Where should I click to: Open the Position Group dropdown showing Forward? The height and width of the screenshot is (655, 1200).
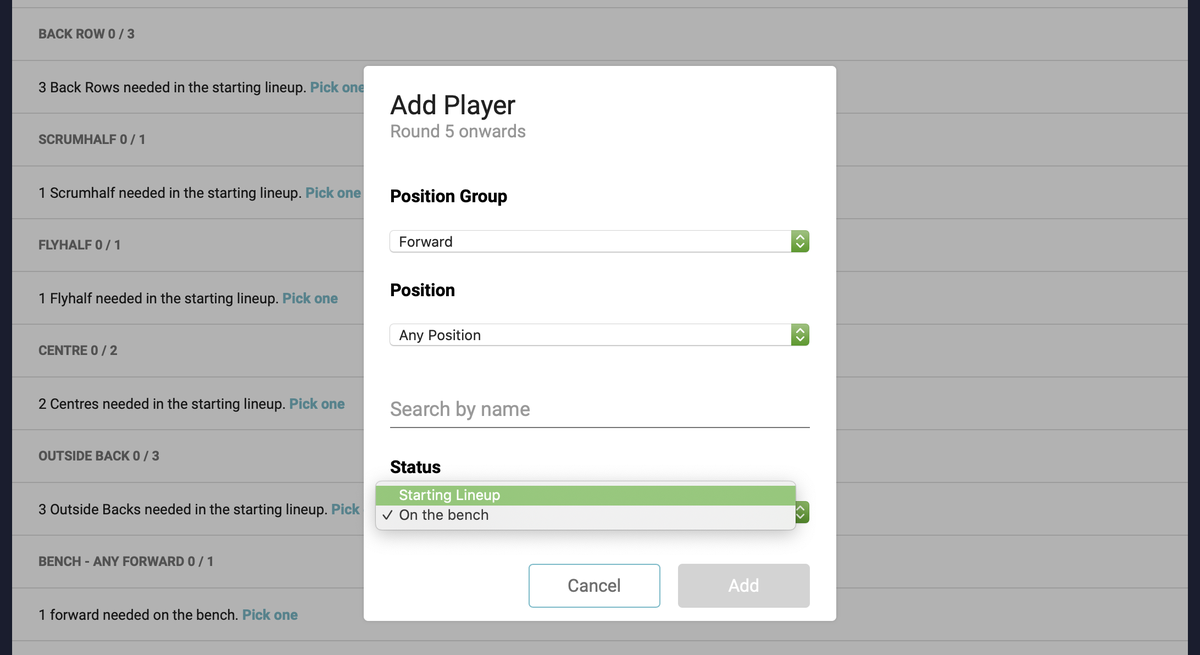point(599,241)
